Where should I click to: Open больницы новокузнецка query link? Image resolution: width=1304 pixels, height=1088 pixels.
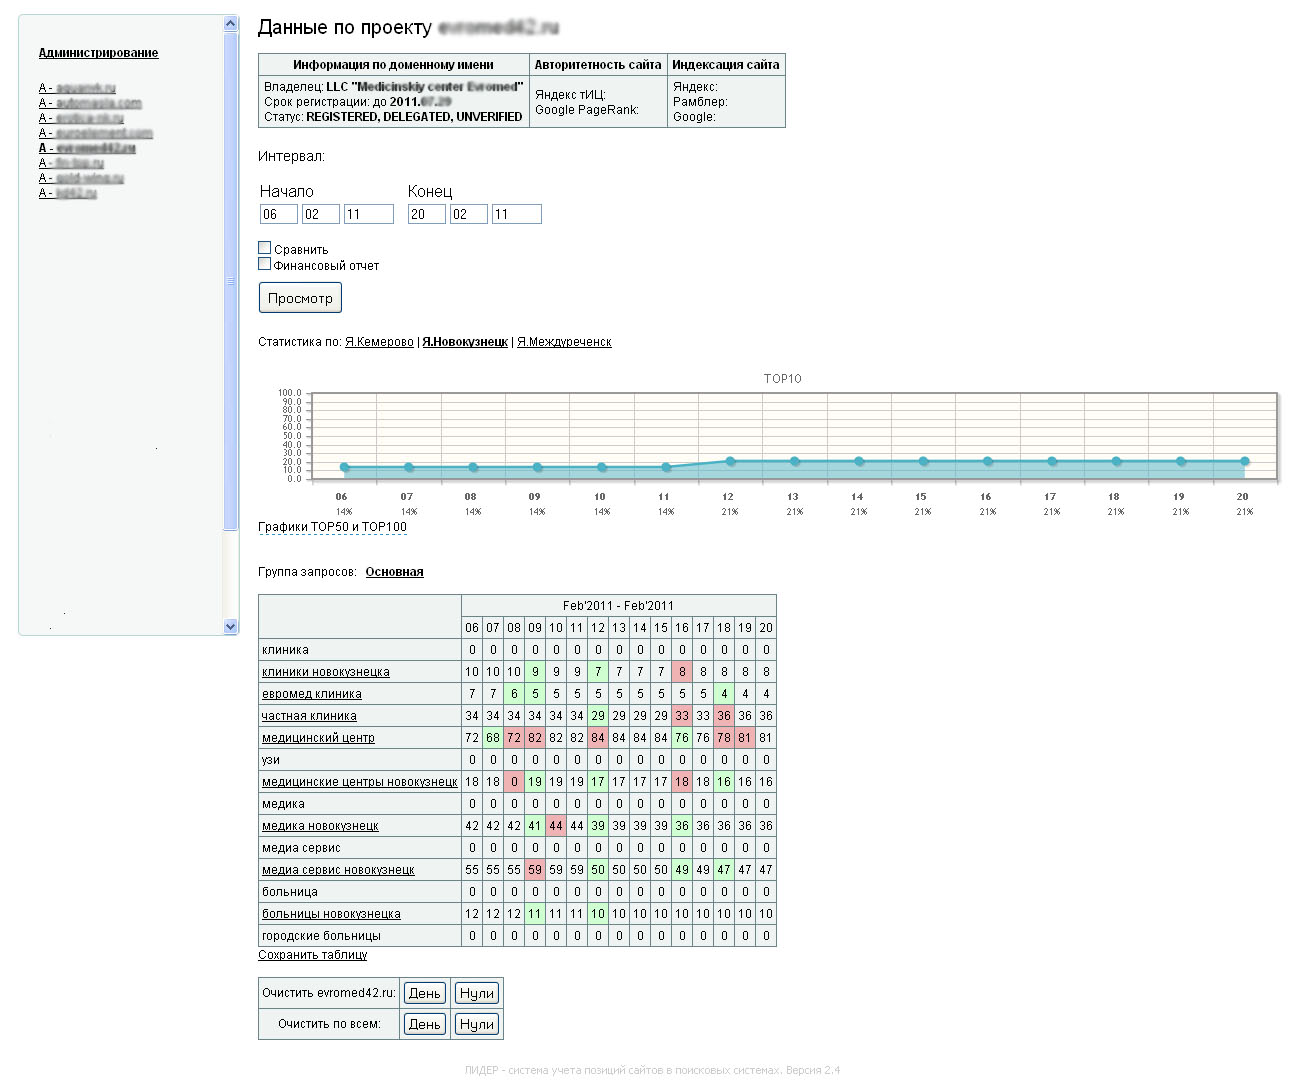(x=331, y=914)
